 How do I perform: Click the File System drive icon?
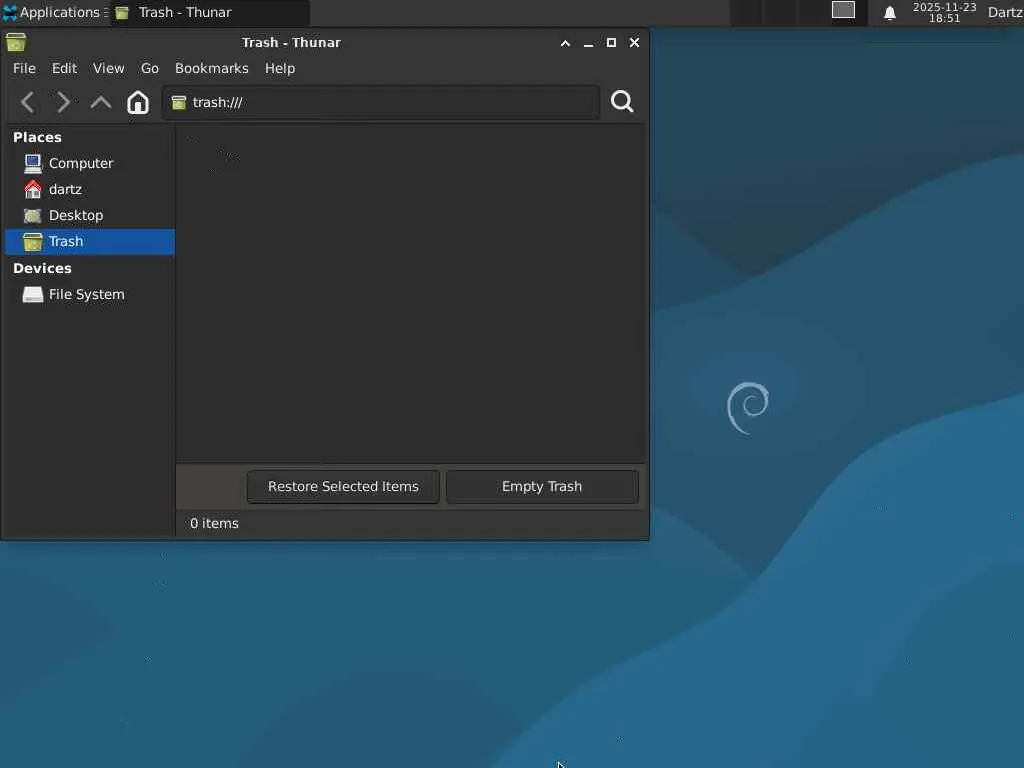pyautogui.click(x=33, y=295)
